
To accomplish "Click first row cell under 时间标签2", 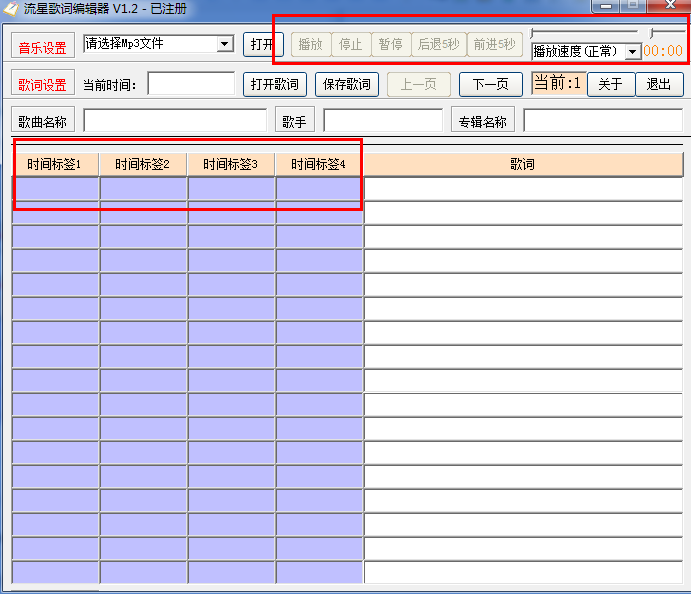I will 143,189.
